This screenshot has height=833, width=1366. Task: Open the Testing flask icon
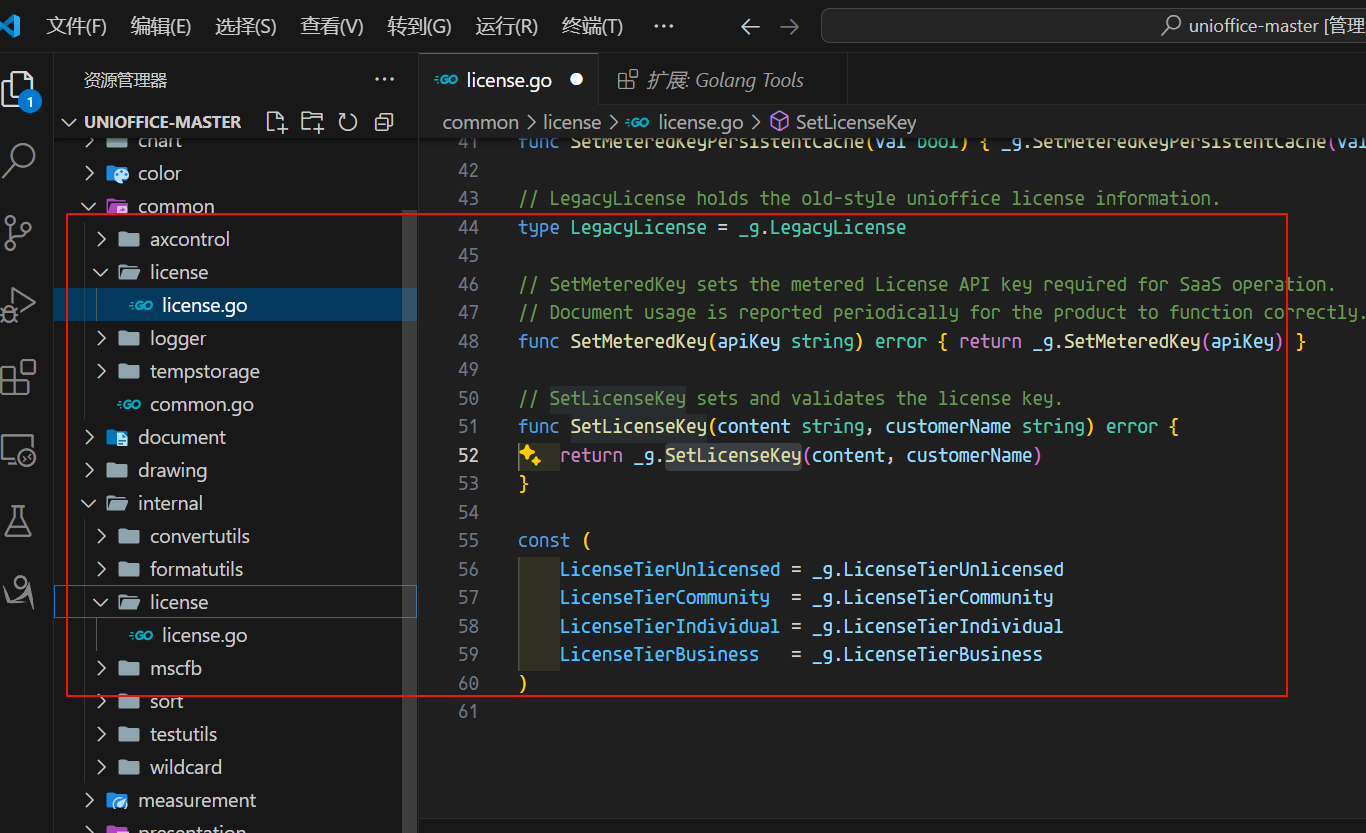(19, 520)
